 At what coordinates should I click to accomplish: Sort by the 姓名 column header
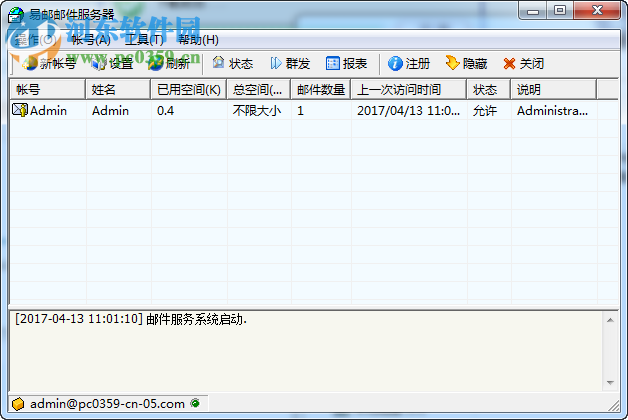[118, 89]
